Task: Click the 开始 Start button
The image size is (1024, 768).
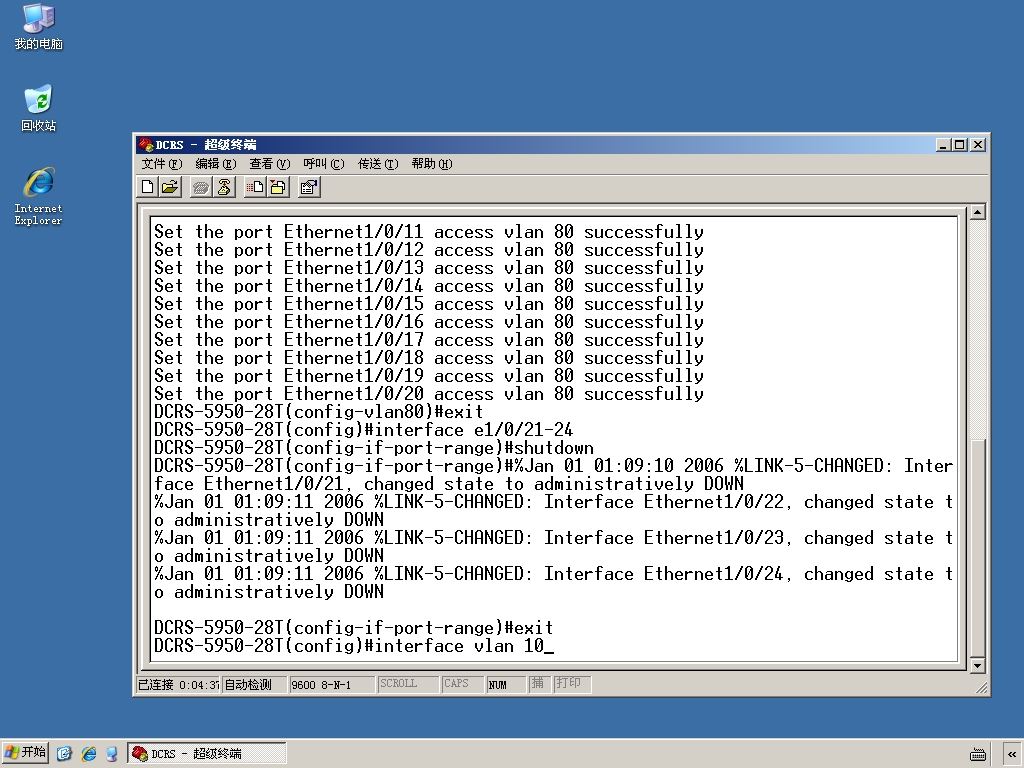Action: coord(25,753)
